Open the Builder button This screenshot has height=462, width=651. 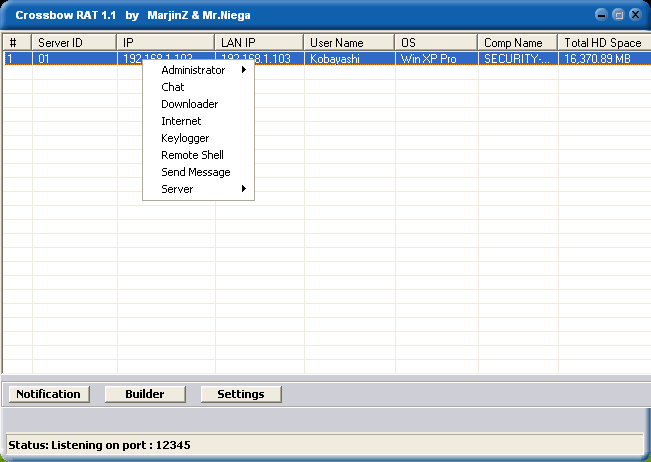tap(145, 394)
